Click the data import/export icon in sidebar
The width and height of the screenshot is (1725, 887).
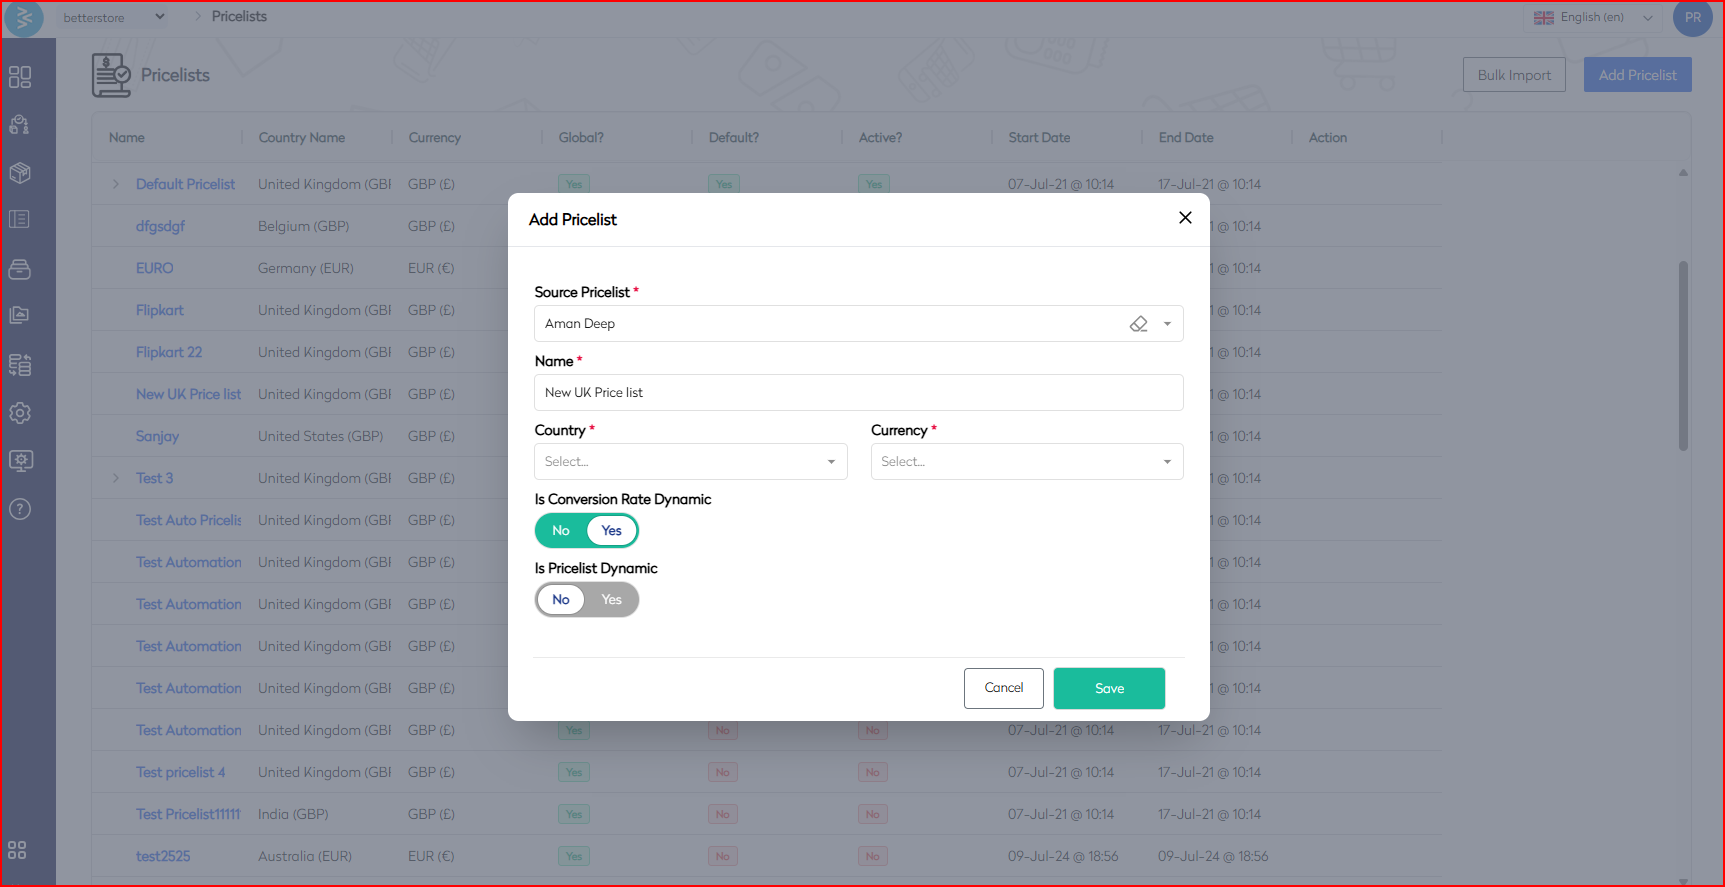[20, 365]
